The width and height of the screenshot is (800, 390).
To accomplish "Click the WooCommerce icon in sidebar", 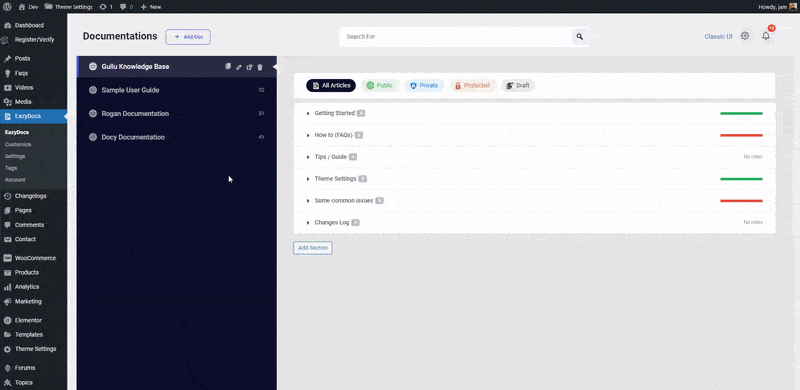I will [8, 258].
